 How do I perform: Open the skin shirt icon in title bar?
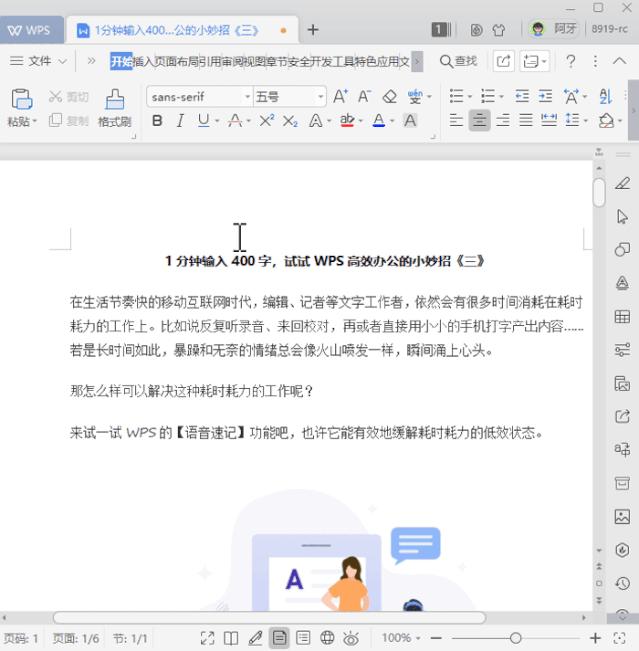[x=499, y=30]
